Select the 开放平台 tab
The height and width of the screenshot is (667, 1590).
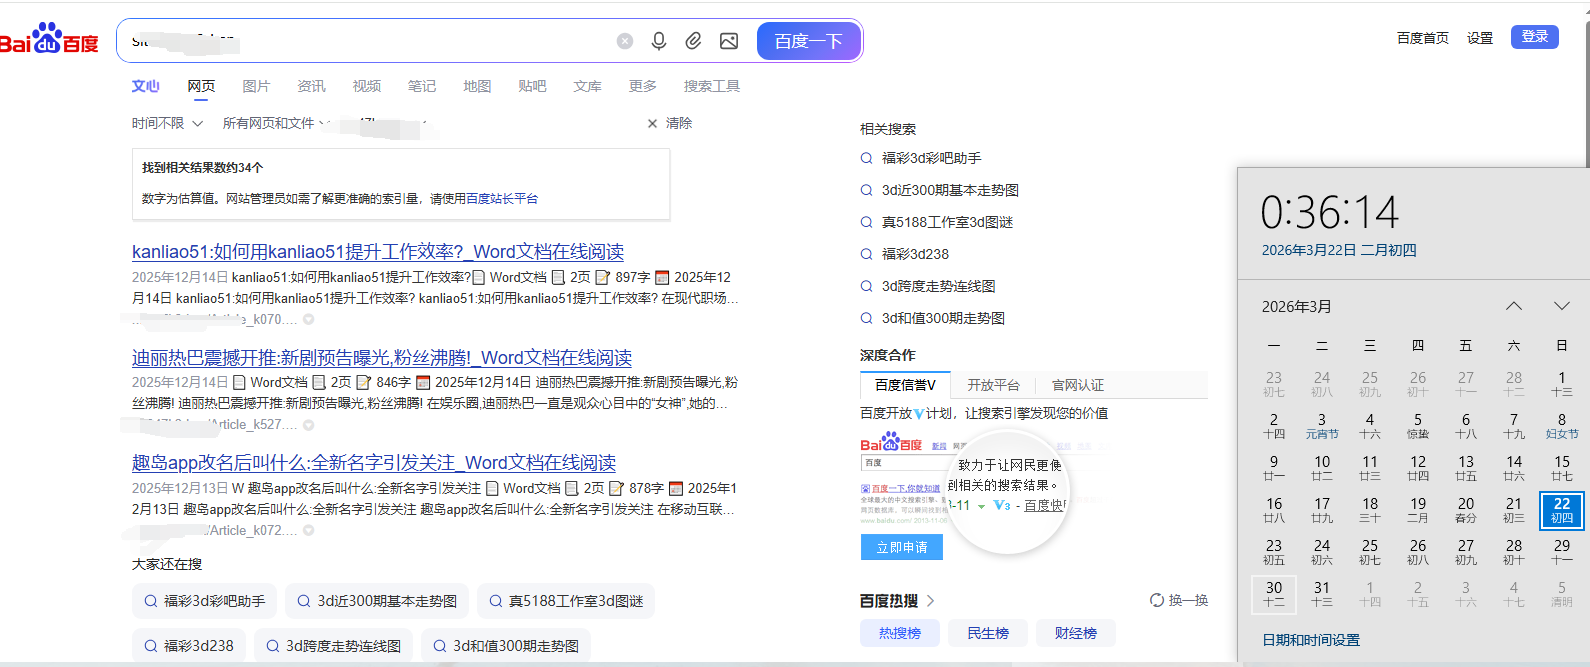(993, 385)
